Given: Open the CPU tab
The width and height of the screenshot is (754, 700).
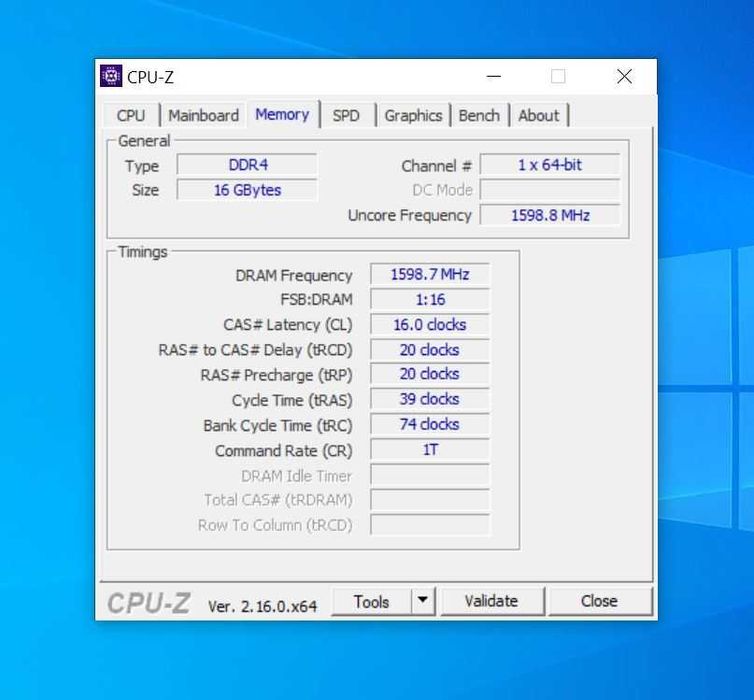Looking at the screenshot, I should [131, 115].
